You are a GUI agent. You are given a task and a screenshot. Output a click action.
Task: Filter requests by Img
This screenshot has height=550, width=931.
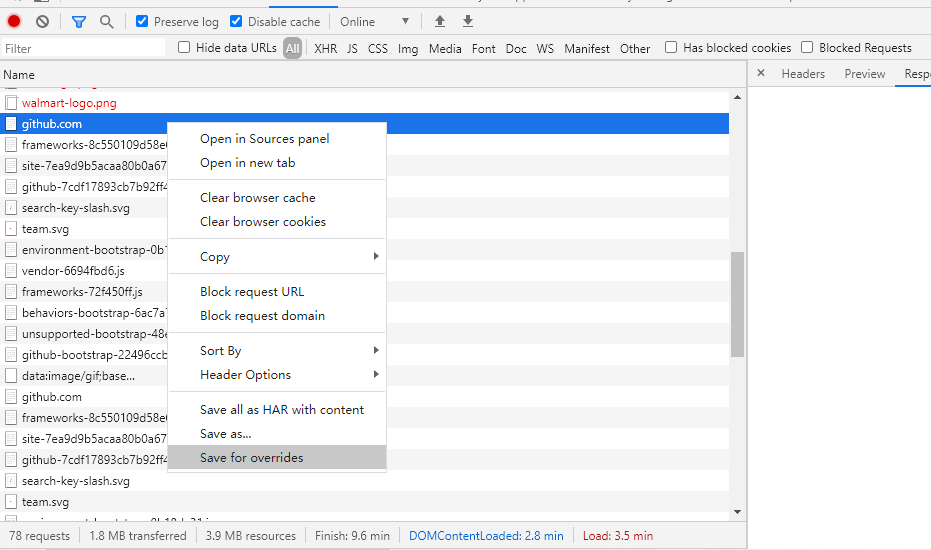(408, 49)
